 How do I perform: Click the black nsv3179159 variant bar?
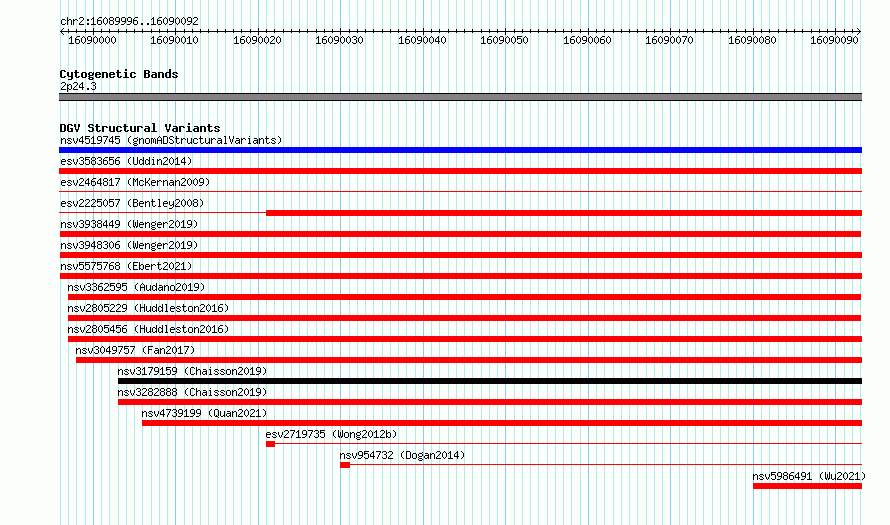click(490, 381)
